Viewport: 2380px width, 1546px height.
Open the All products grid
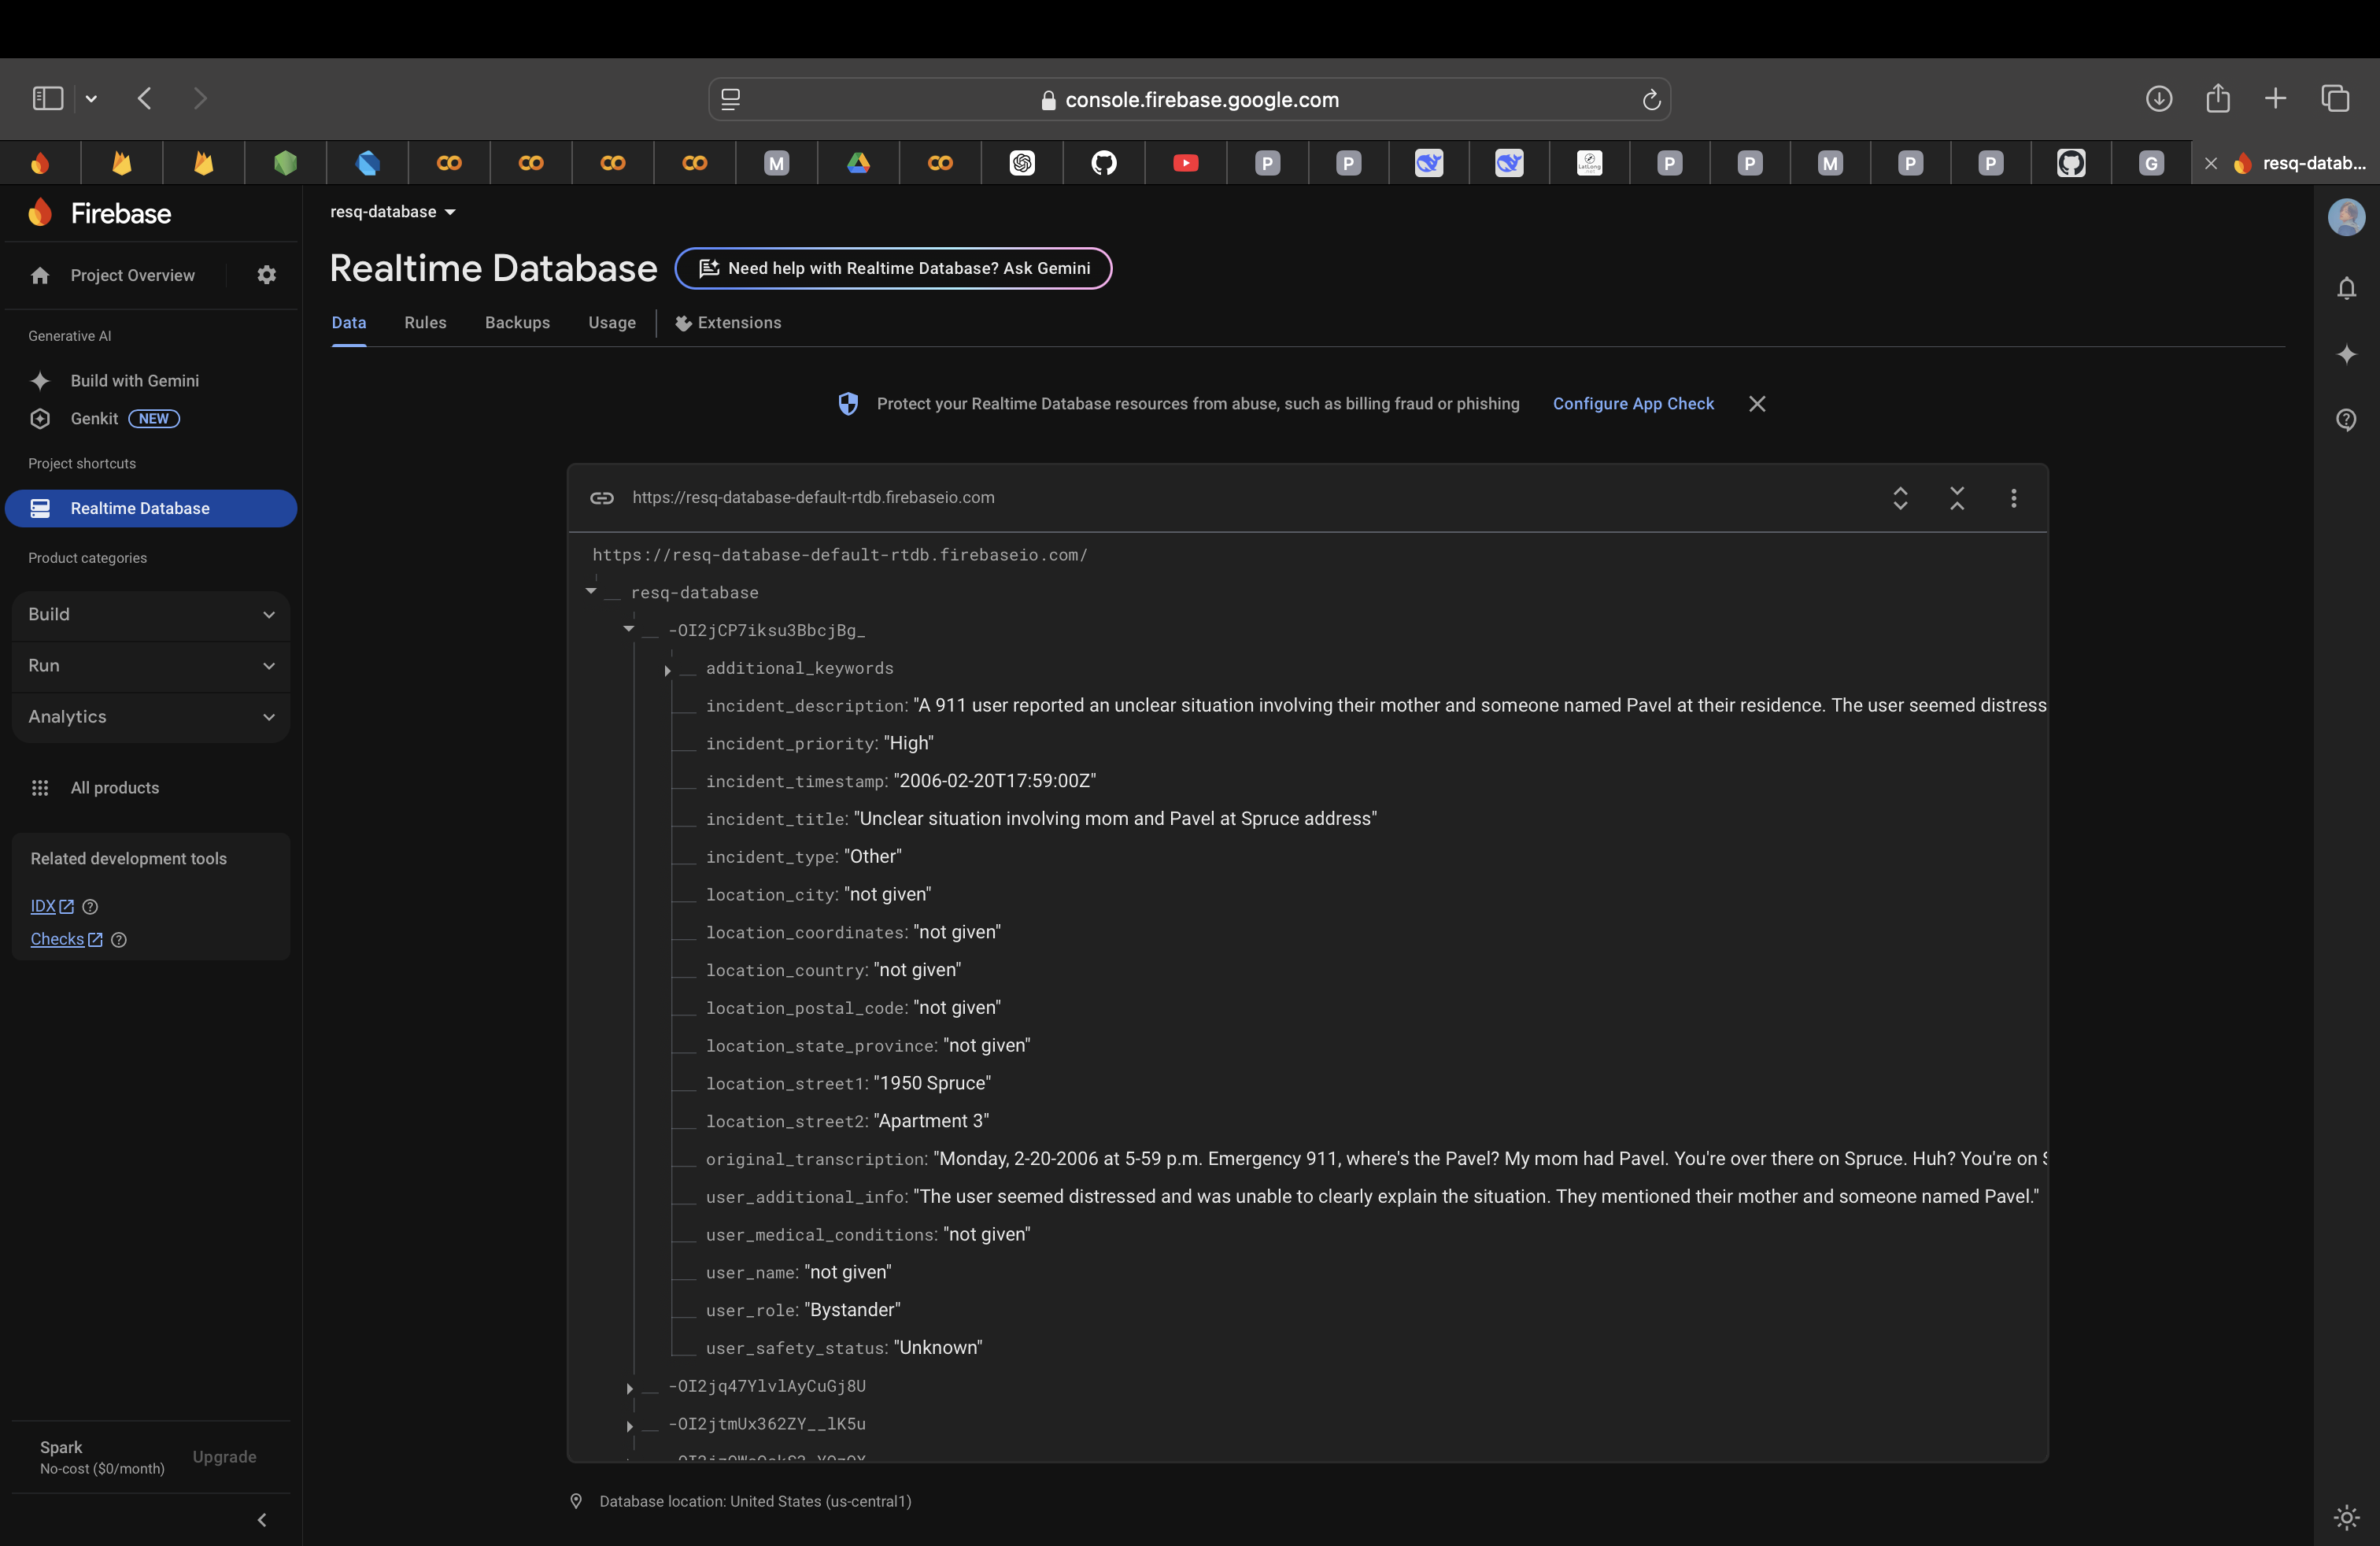[x=113, y=787]
